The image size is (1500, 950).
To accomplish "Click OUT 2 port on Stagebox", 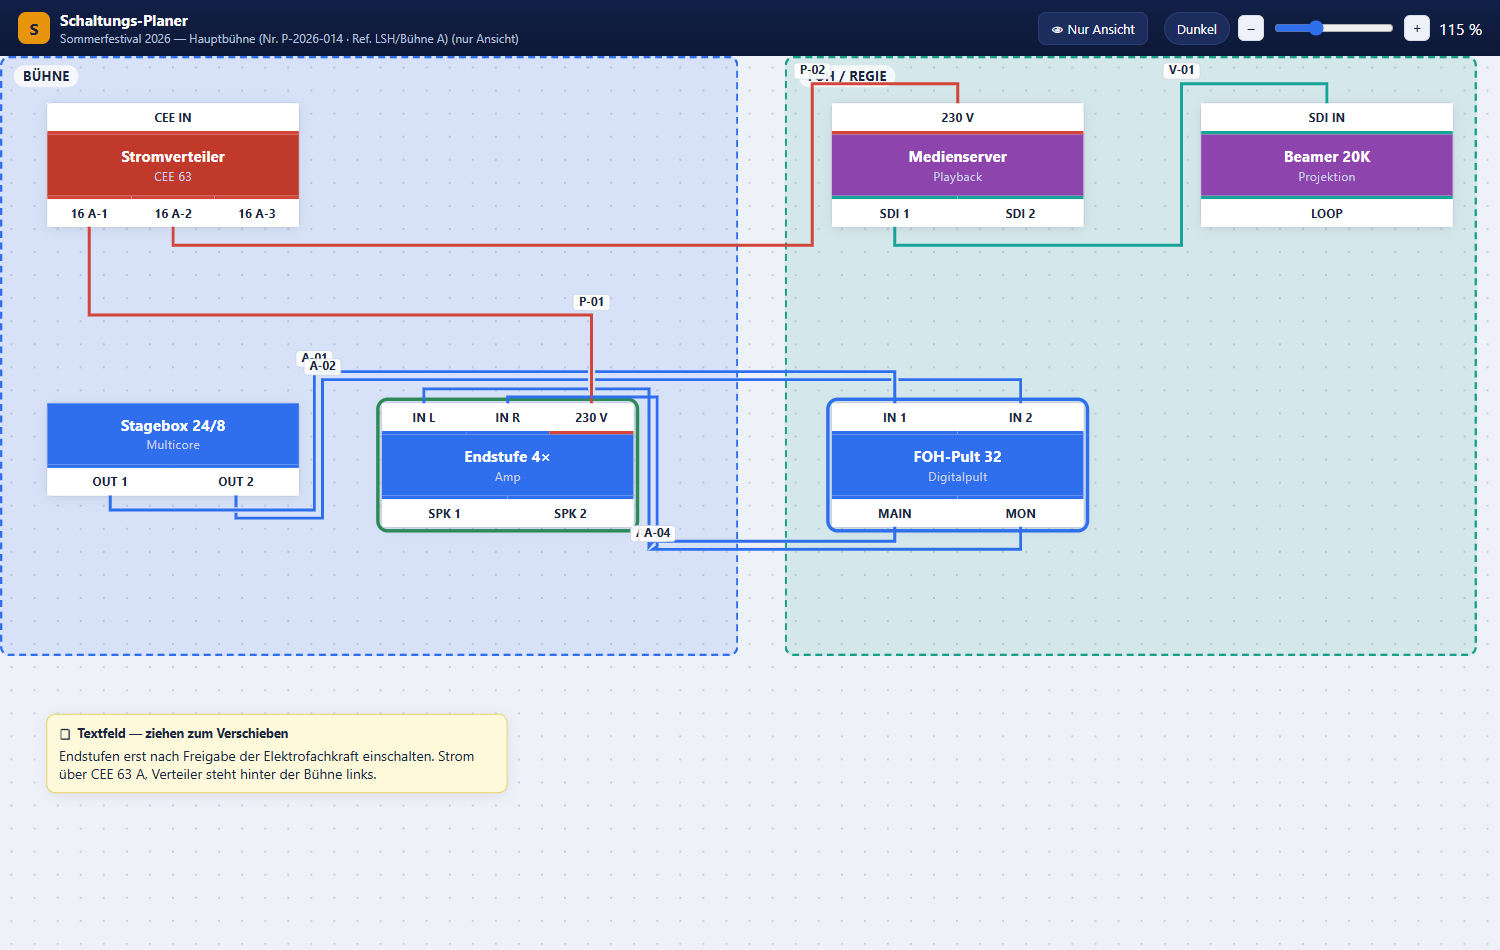I will click(x=236, y=481).
